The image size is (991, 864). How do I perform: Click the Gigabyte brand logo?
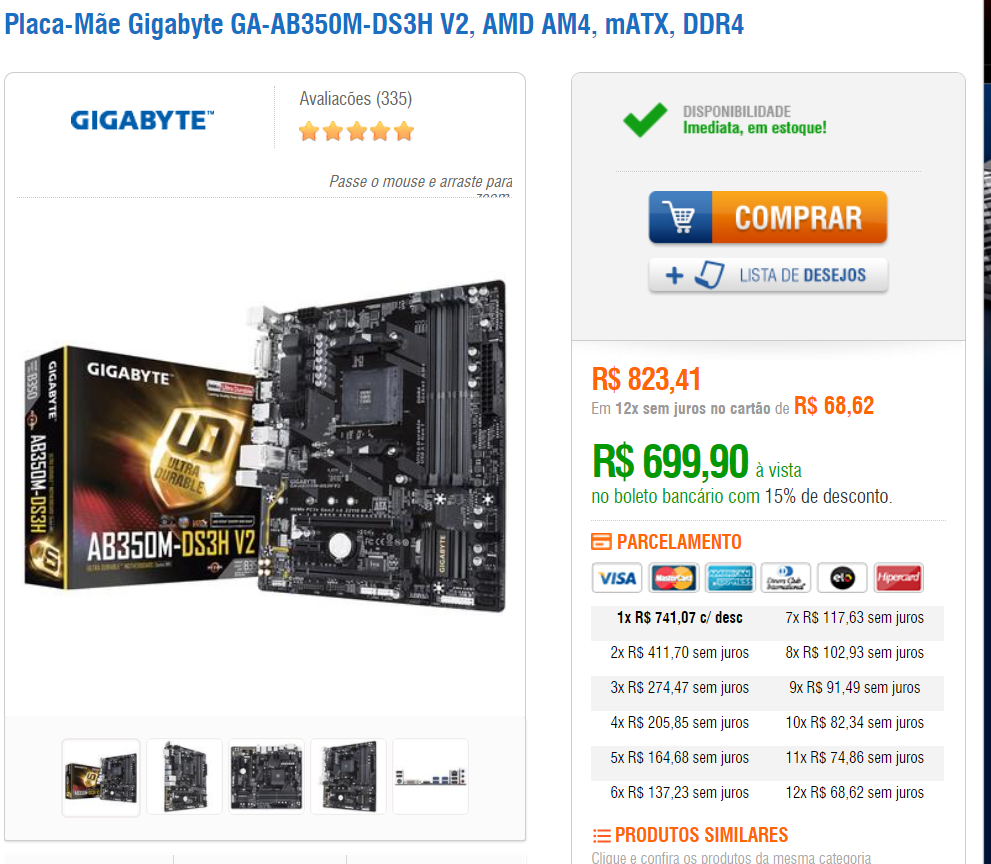click(x=142, y=119)
